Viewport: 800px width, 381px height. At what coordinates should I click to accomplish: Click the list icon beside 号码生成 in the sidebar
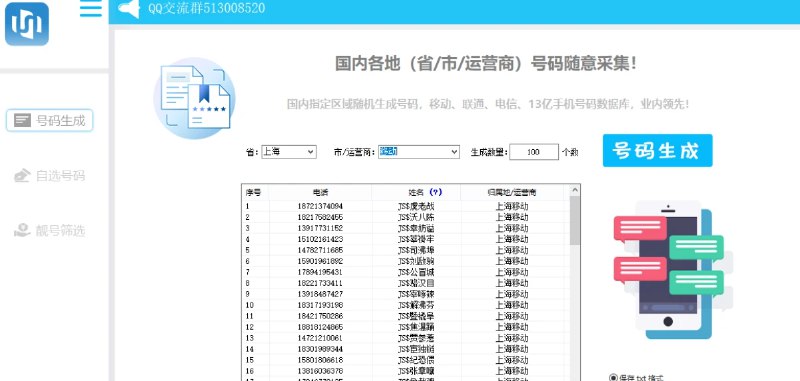pos(22,121)
